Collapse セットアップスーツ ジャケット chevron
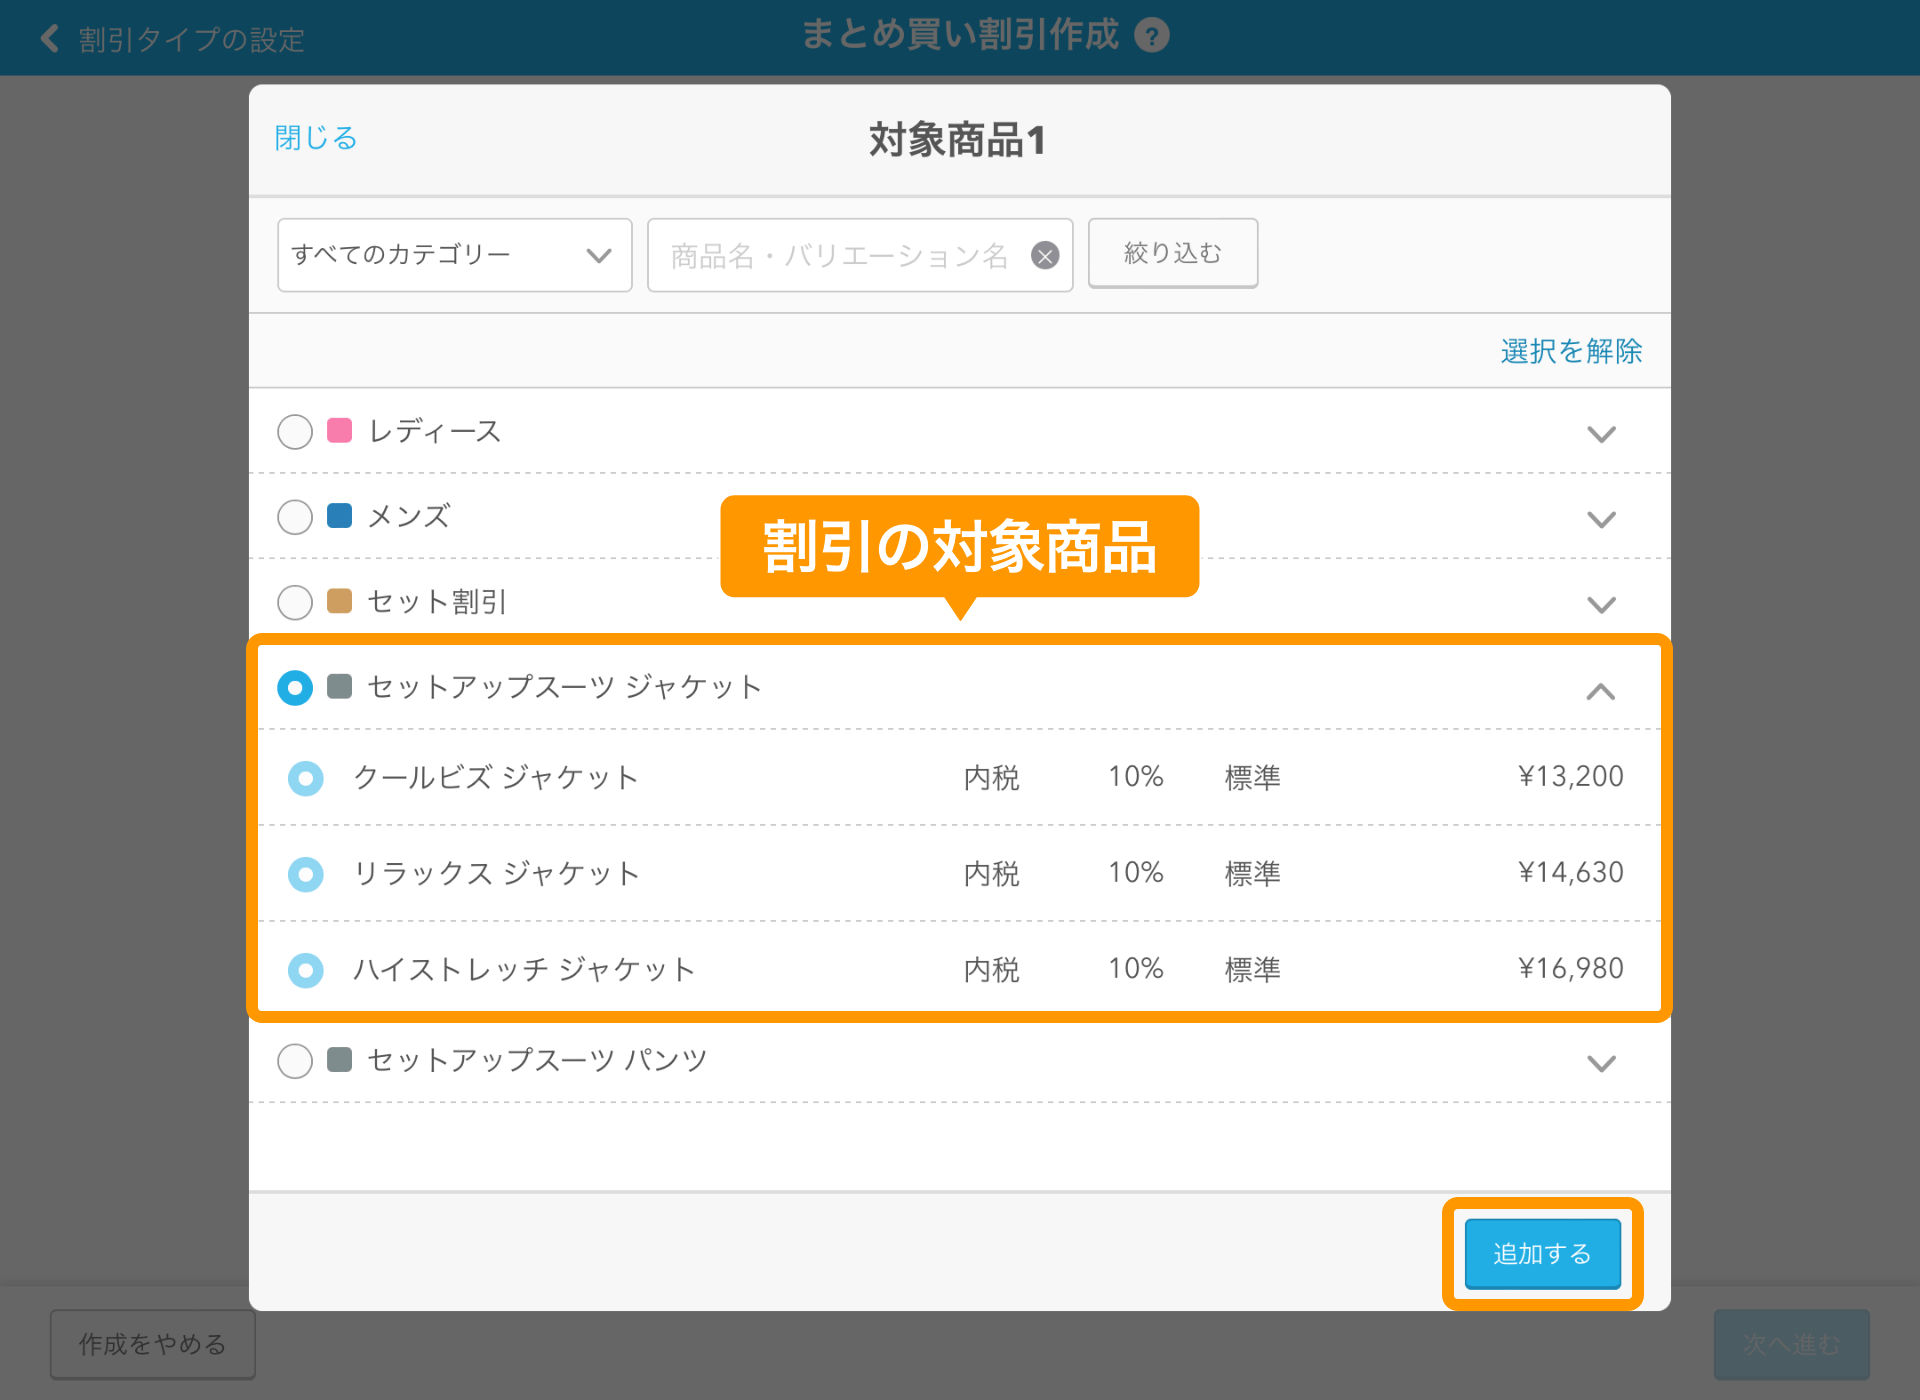This screenshot has width=1920, height=1400. (1601, 691)
